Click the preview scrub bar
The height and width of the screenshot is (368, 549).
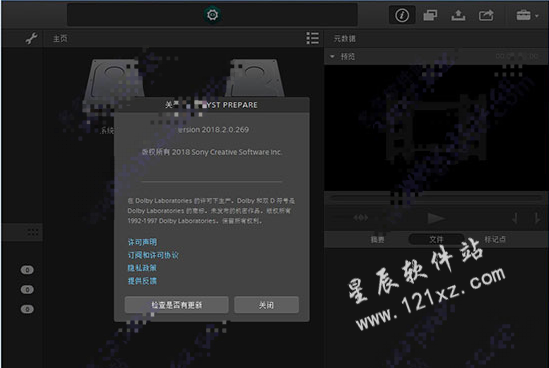click(436, 199)
